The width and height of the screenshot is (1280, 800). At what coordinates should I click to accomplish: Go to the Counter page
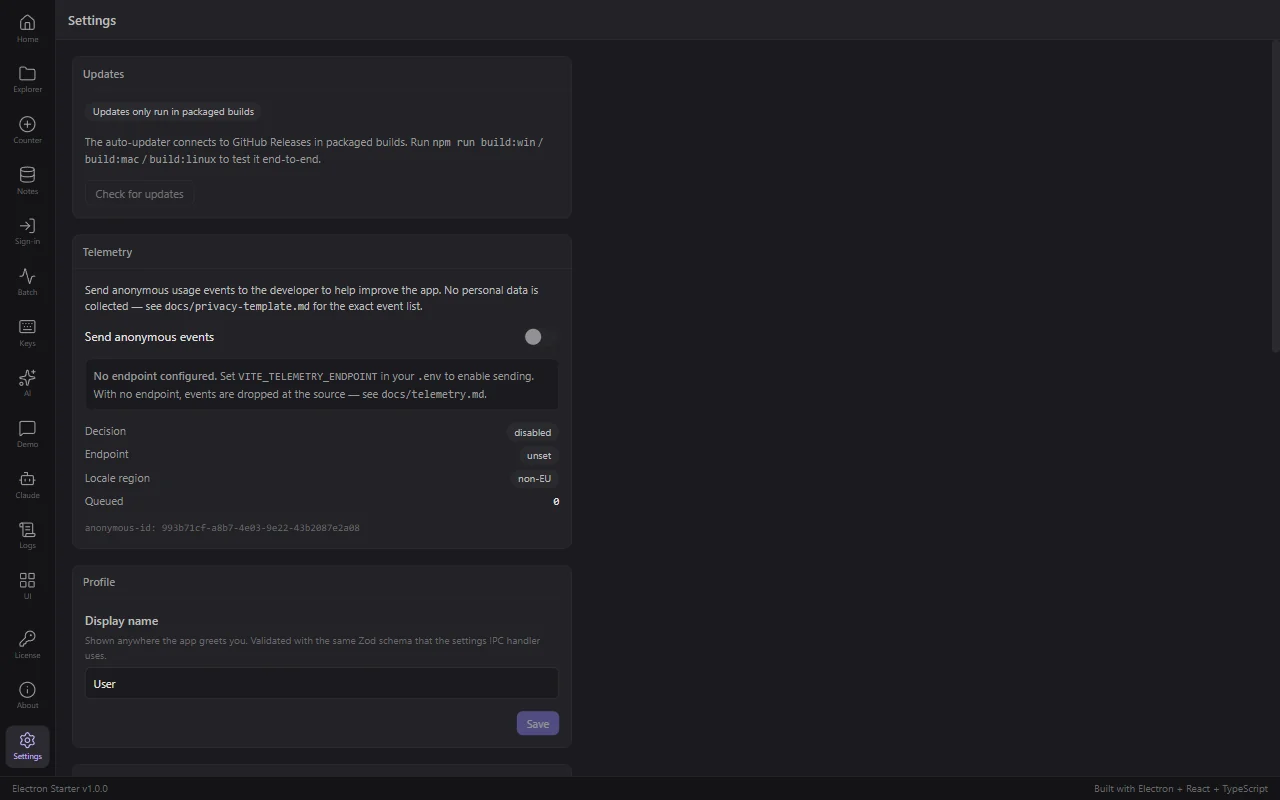pyautogui.click(x=27, y=131)
